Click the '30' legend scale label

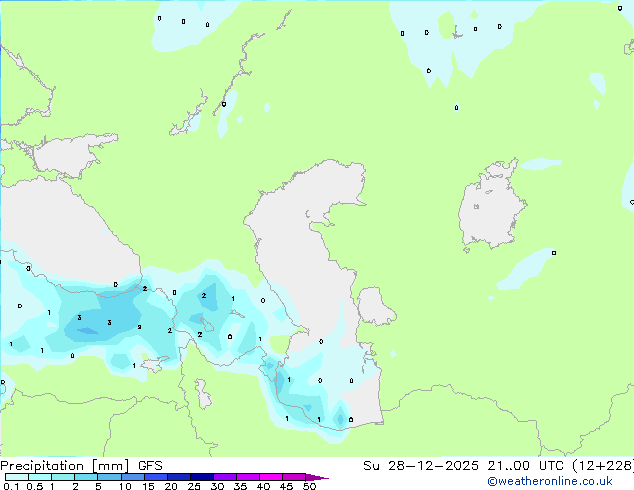[217, 486]
